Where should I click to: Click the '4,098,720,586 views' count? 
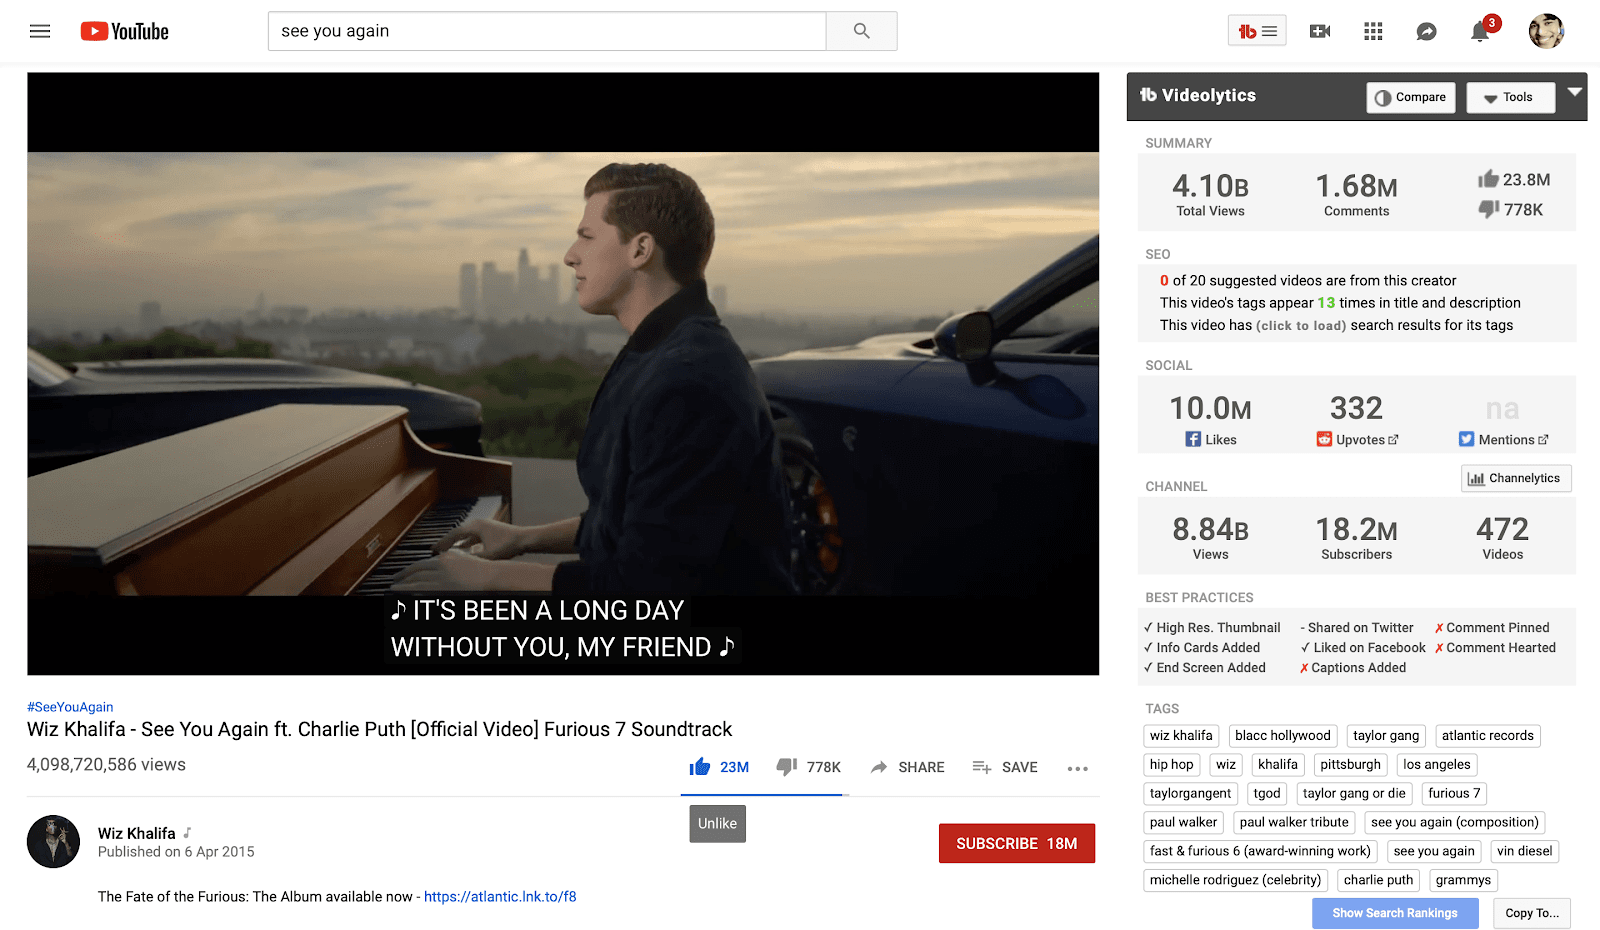(x=106, y=765)
